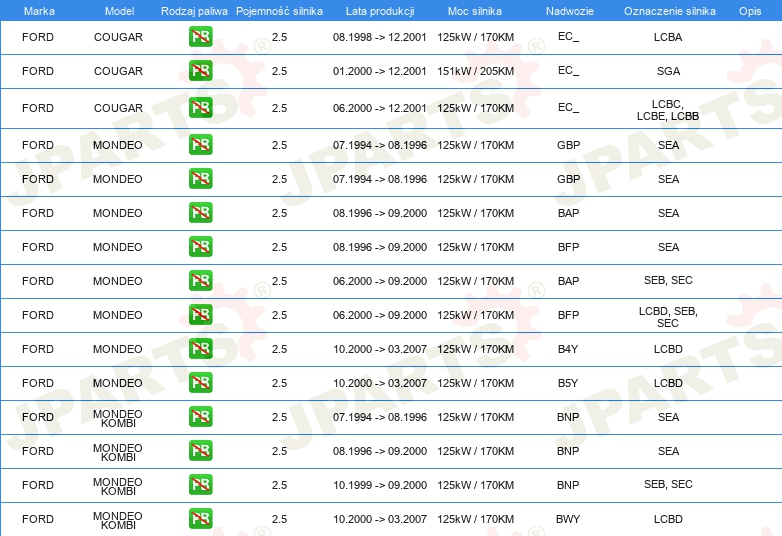782x536 pixels.
Task: Click MONDEO KOMBI model in the BWY row
Action: tap(118, 520)
